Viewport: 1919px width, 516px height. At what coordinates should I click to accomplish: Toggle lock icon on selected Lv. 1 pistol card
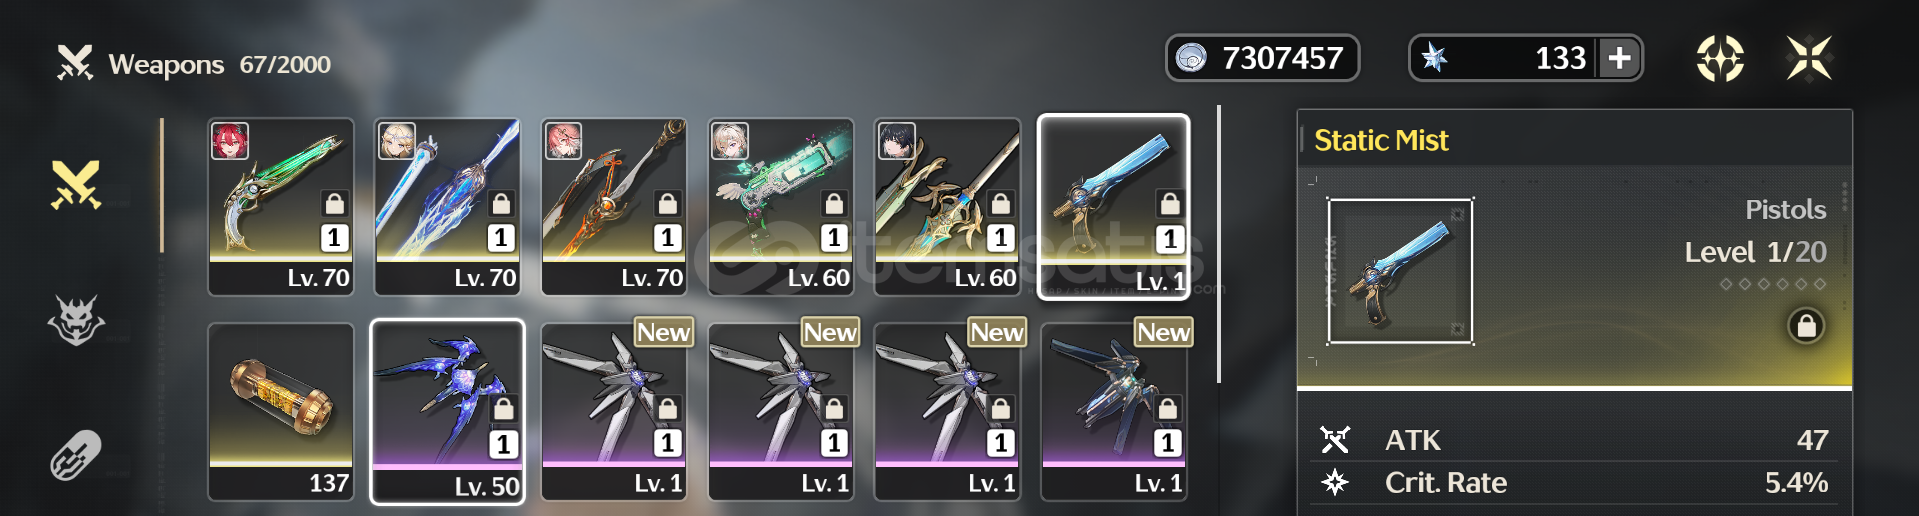[x=1168, y=204]
